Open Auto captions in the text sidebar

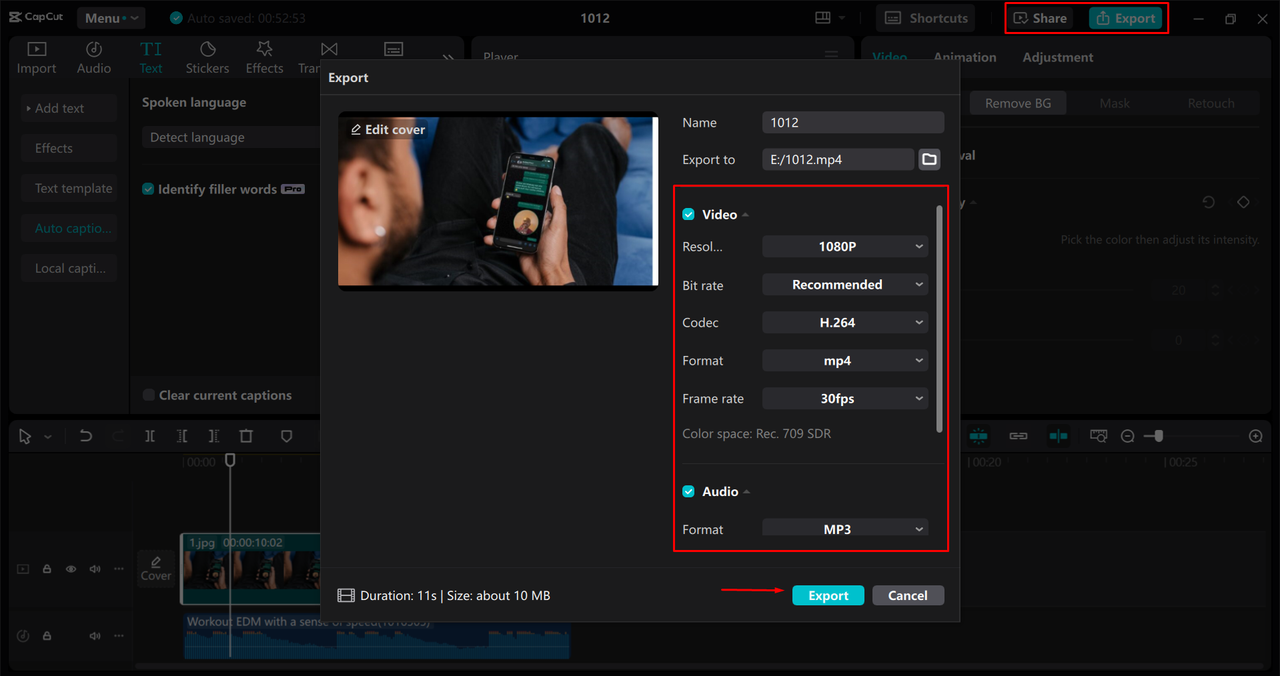click(71, 228)
